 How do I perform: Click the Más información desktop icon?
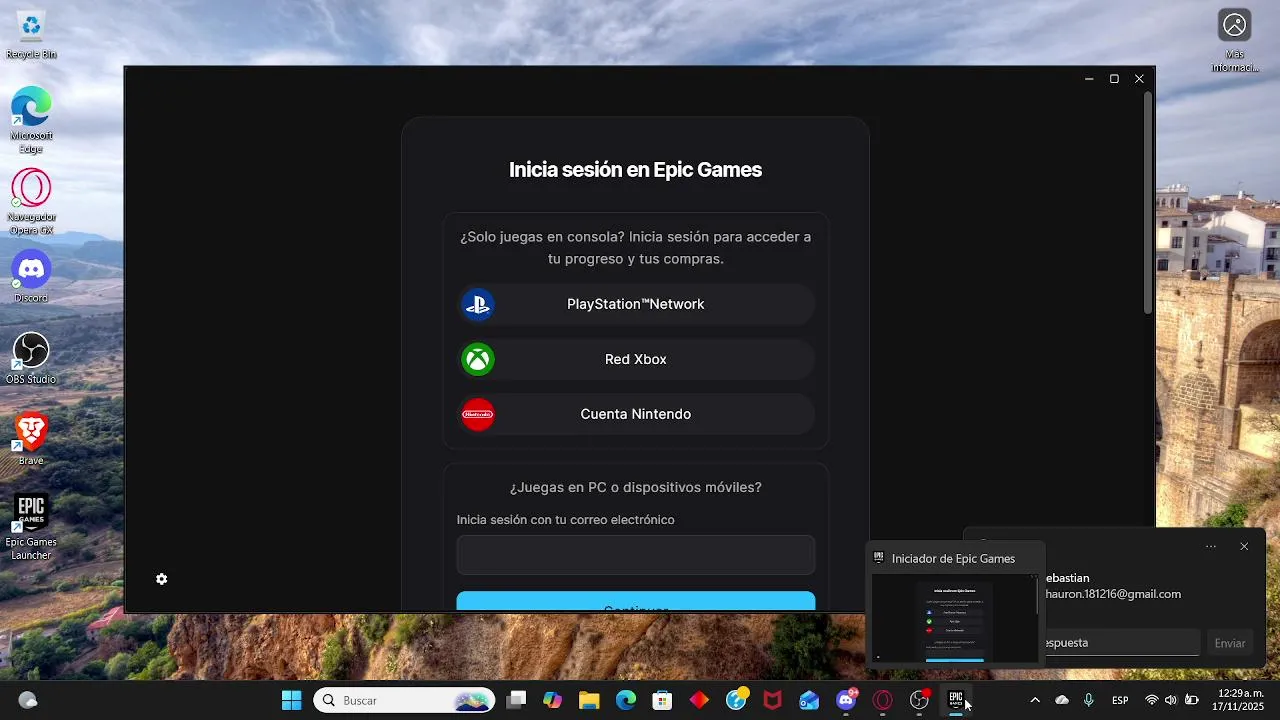tap(1235, 41)
